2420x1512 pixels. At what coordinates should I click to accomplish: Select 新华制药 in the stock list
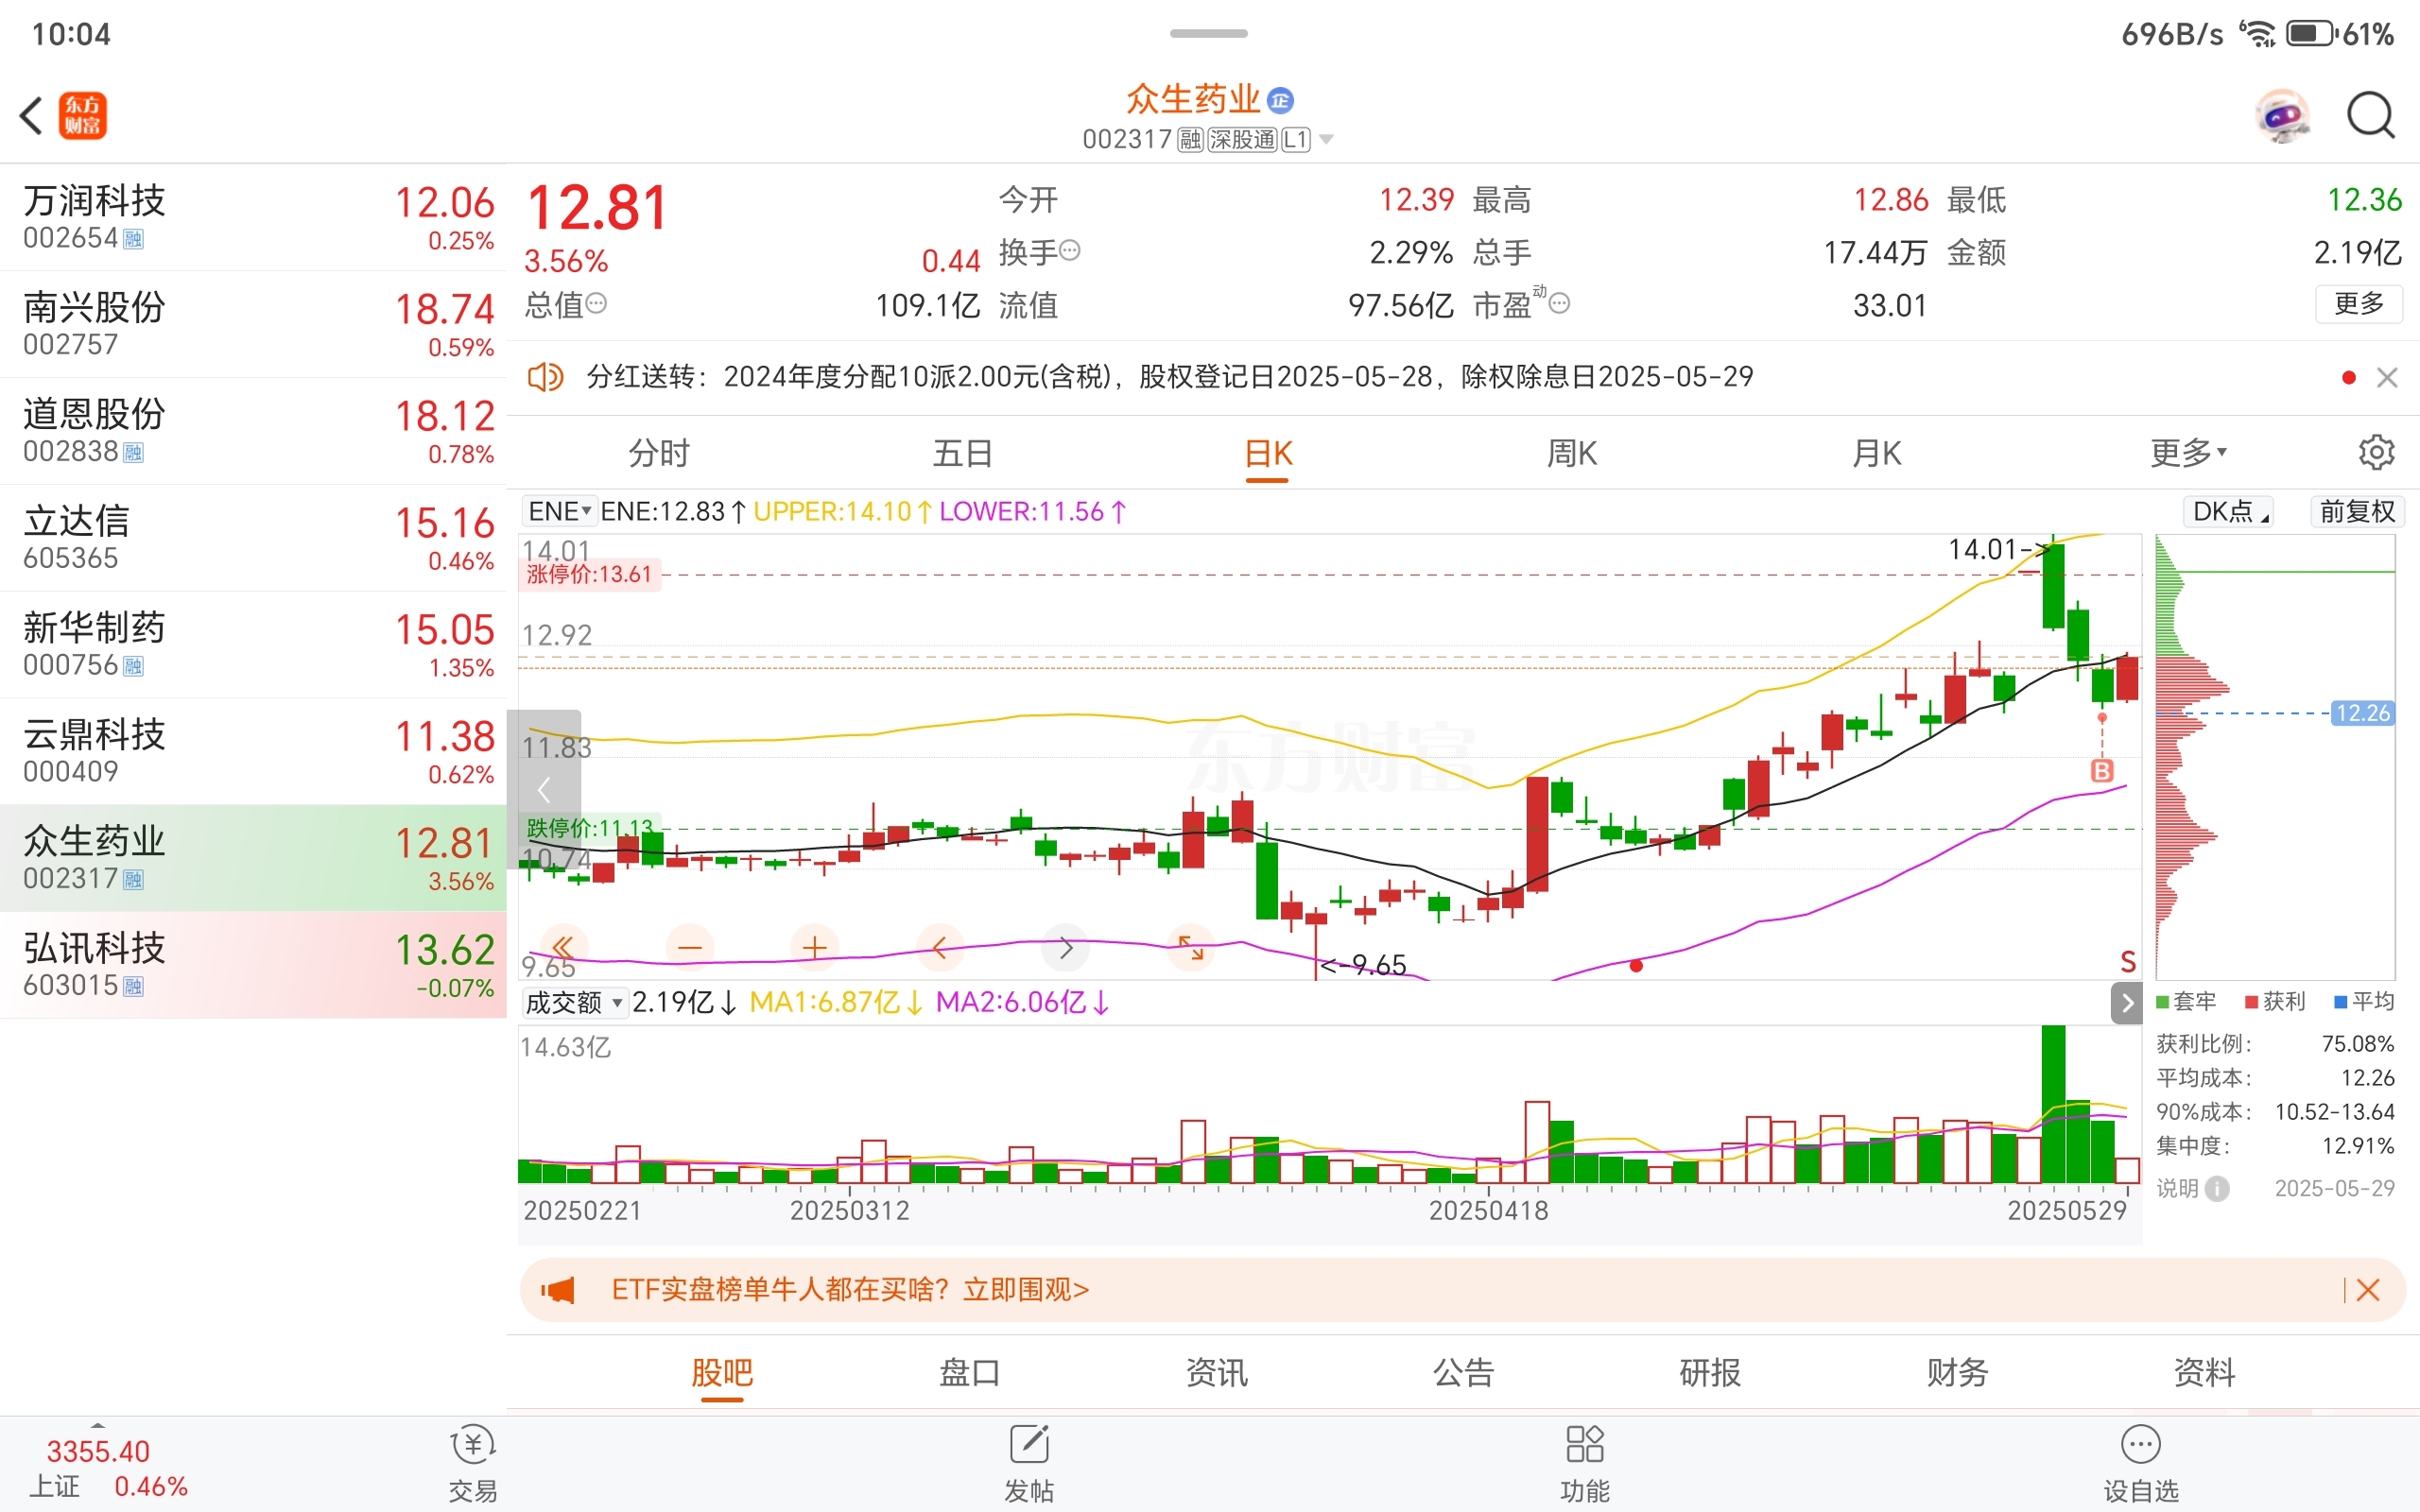click(x=253, y=645)
